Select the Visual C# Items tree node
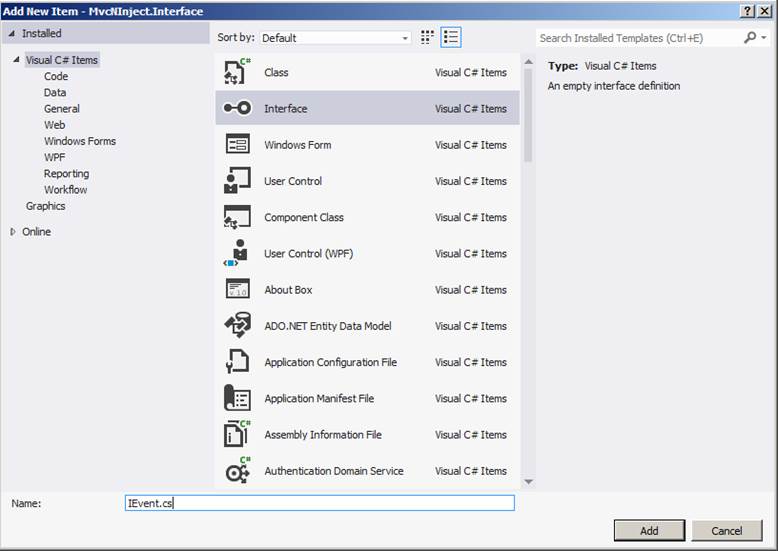Viewport: 778px width, 551px height. [x=62, y=60]
